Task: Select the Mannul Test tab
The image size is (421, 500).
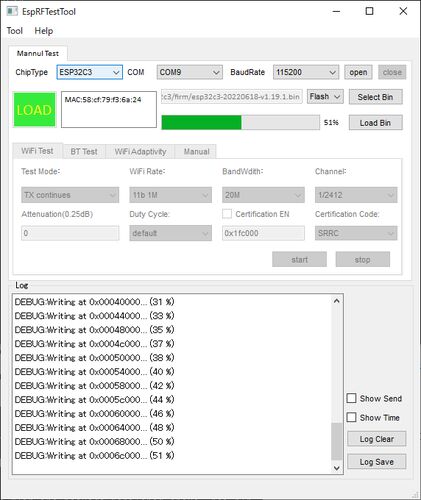Action: point(38,54)
